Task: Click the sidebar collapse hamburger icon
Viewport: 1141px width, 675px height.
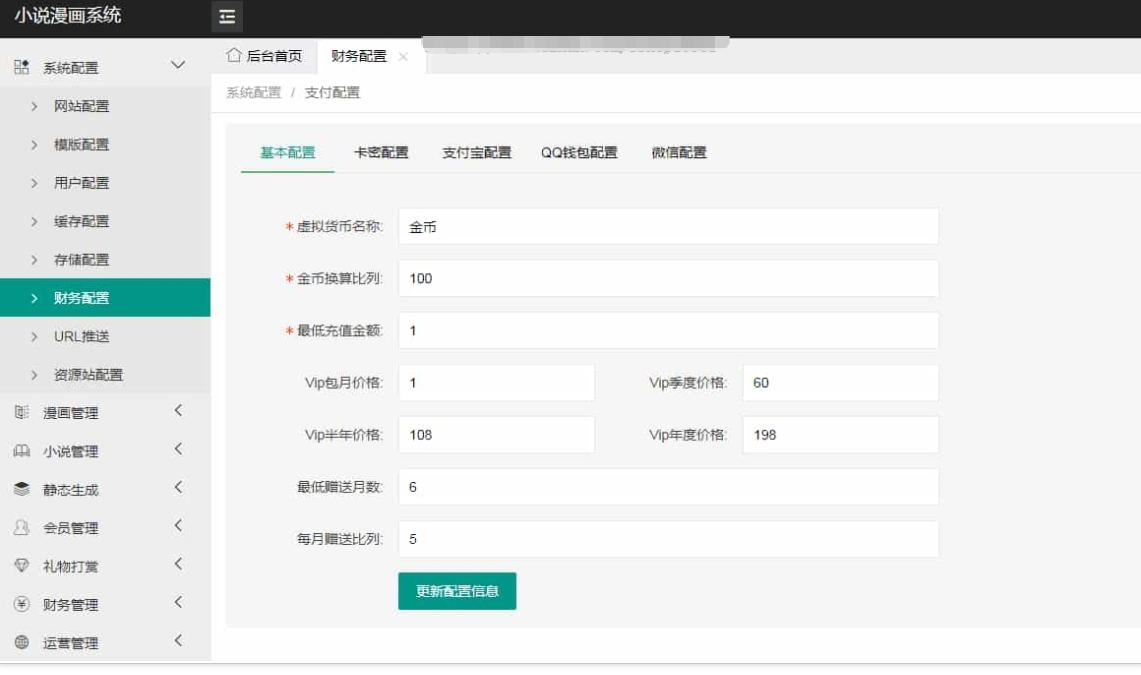Action: point(227,17)
